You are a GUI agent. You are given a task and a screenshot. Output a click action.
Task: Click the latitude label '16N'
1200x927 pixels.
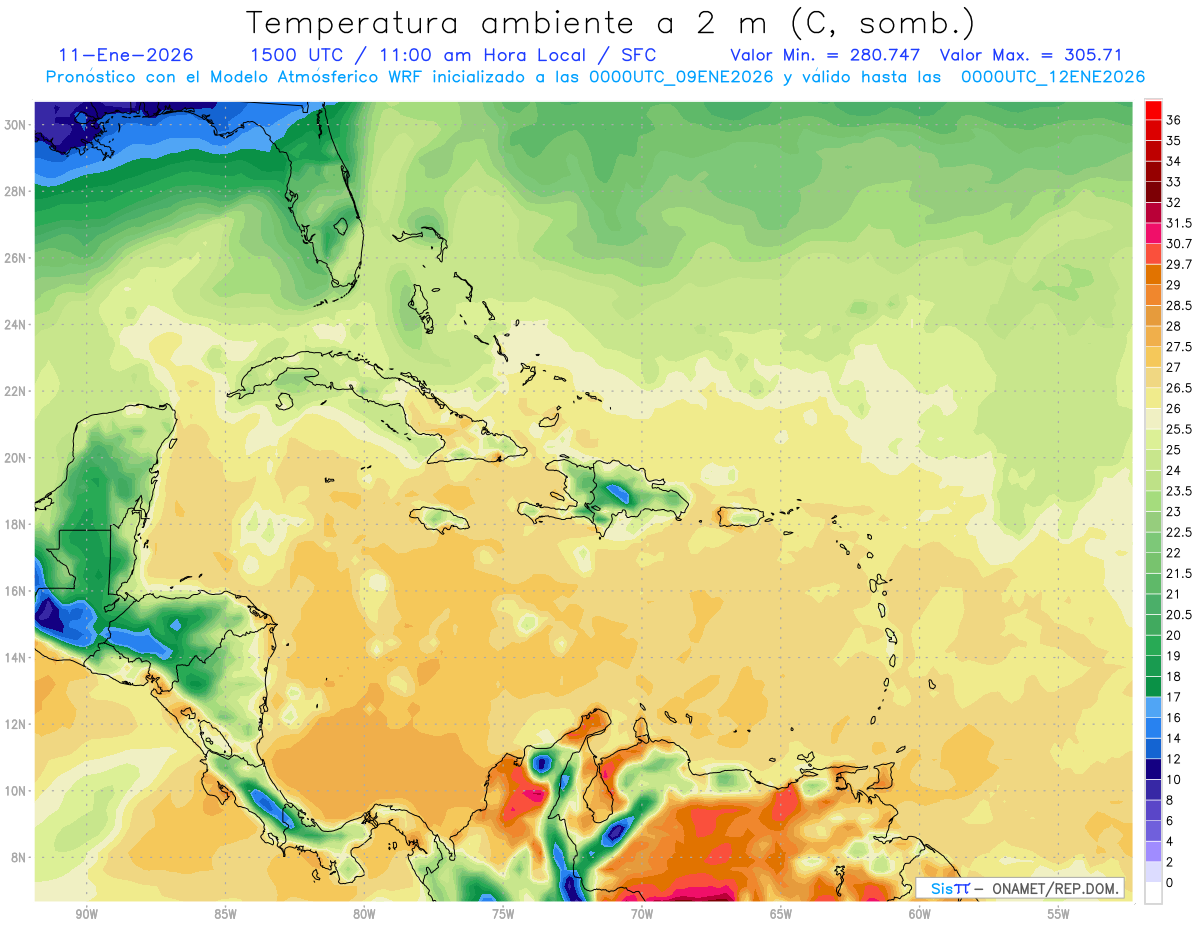click(x=15, y=591)
